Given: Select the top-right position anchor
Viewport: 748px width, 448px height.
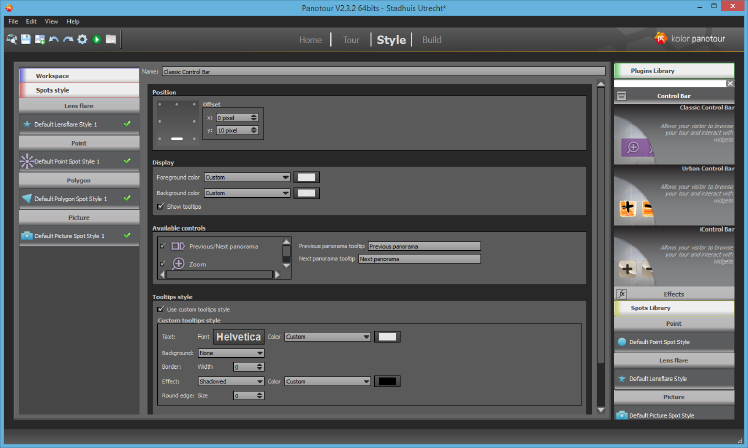Looking at the screenshot, I should (x=194, y=104).
